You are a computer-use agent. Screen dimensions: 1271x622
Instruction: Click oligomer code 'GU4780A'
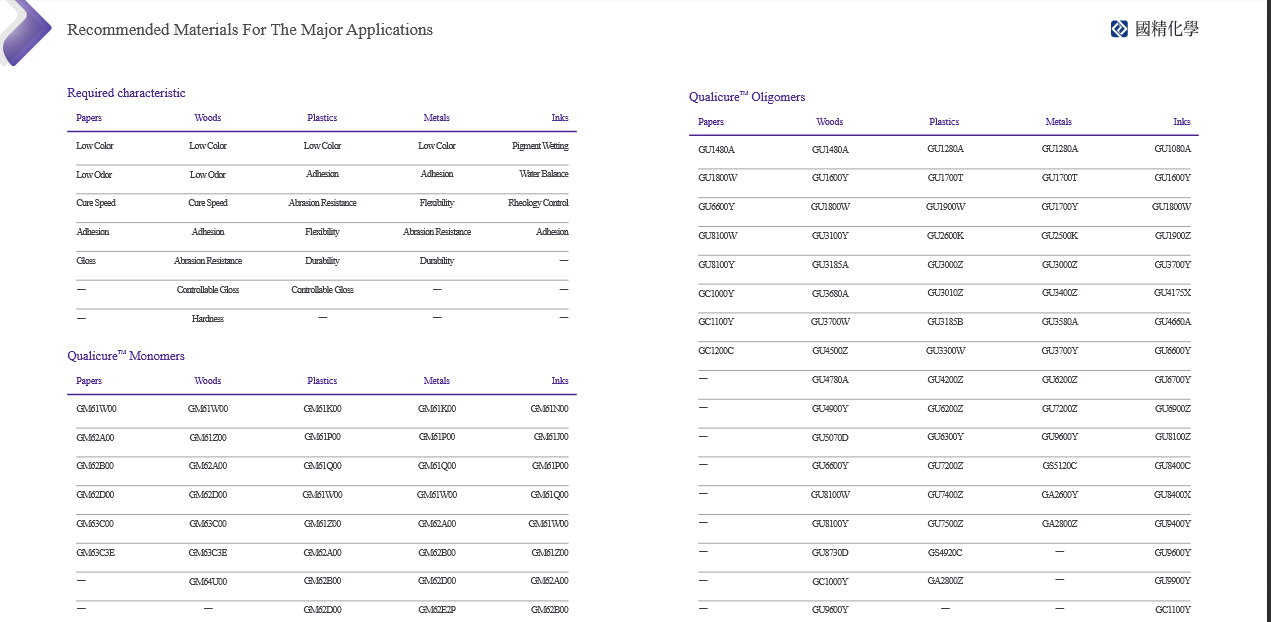[830, 381]
